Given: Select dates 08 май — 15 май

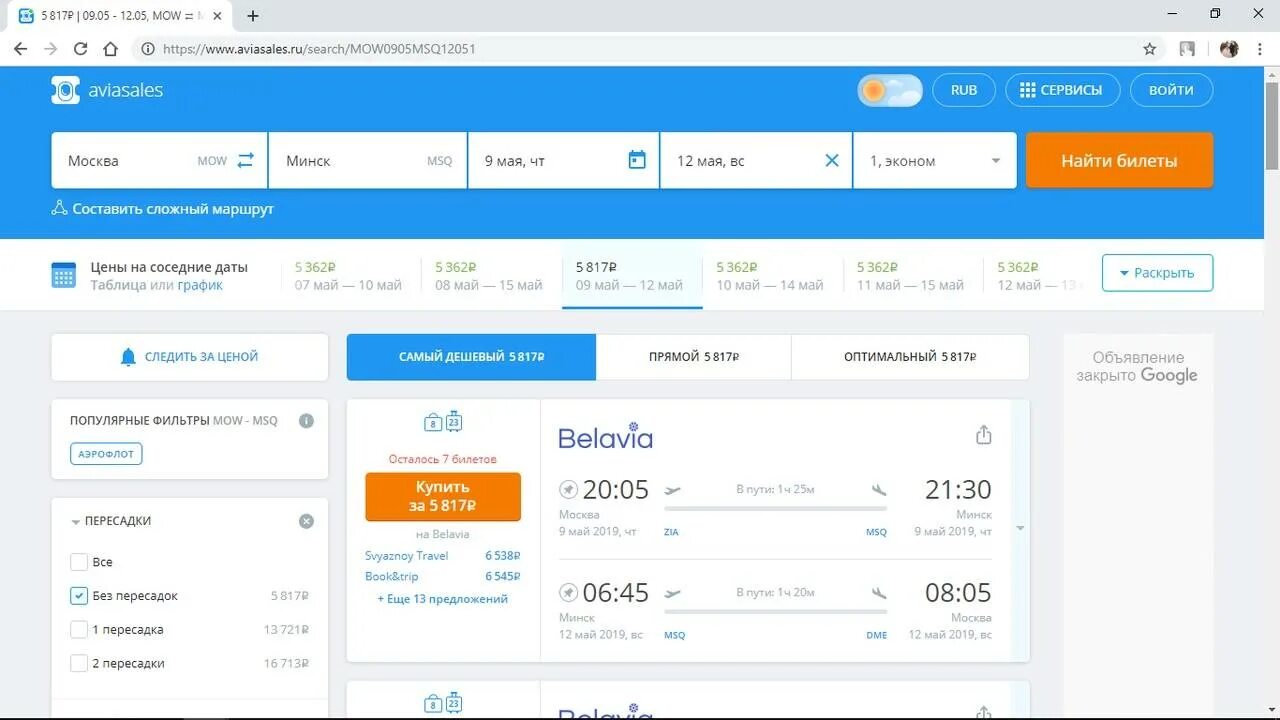Looking at the screenshot, I should (x=489, y=276).
